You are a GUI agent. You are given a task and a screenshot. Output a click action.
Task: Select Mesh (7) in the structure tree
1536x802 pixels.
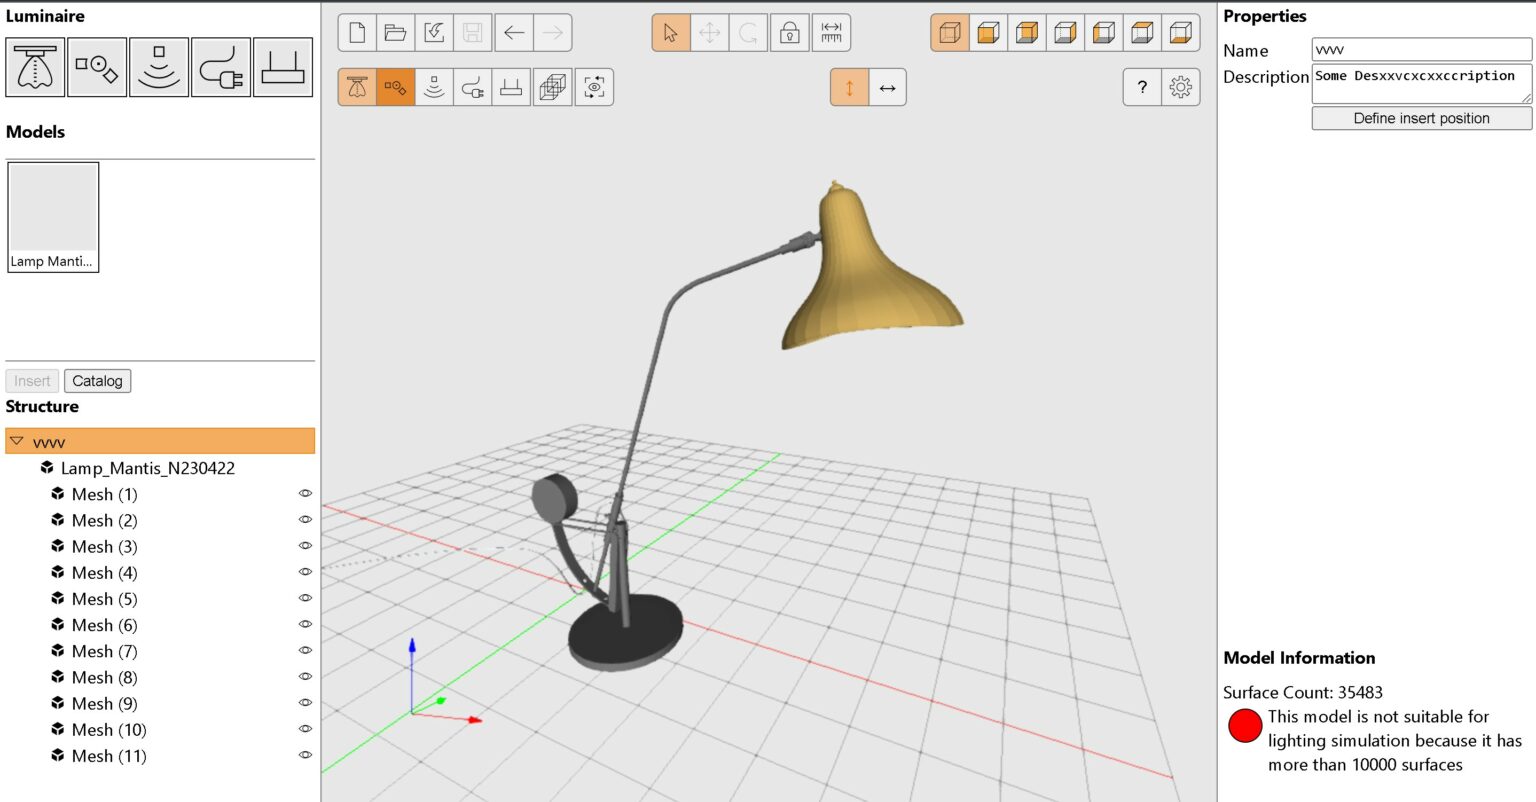point(104,651)
